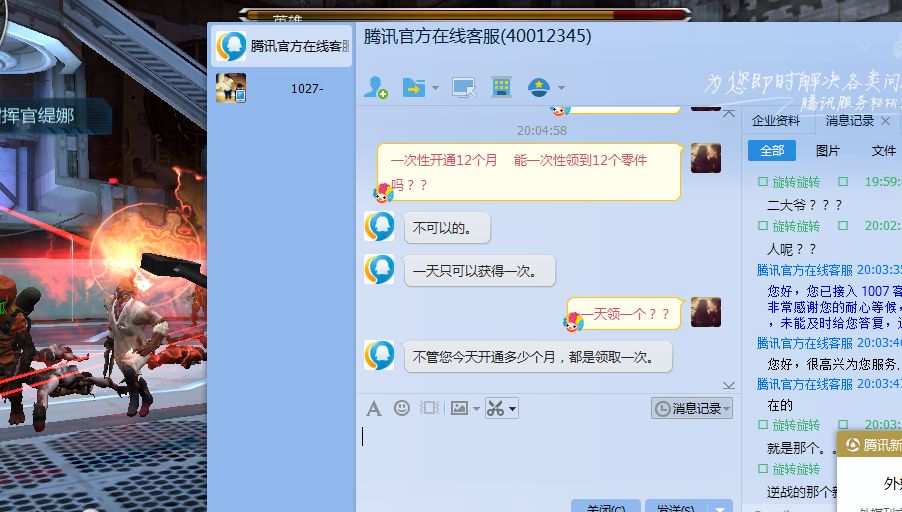This screenshot has width=902, height=512.
Task: Click service avatar beside 不管您今天开通多少个月 message
Action: [x=379, y=355]
